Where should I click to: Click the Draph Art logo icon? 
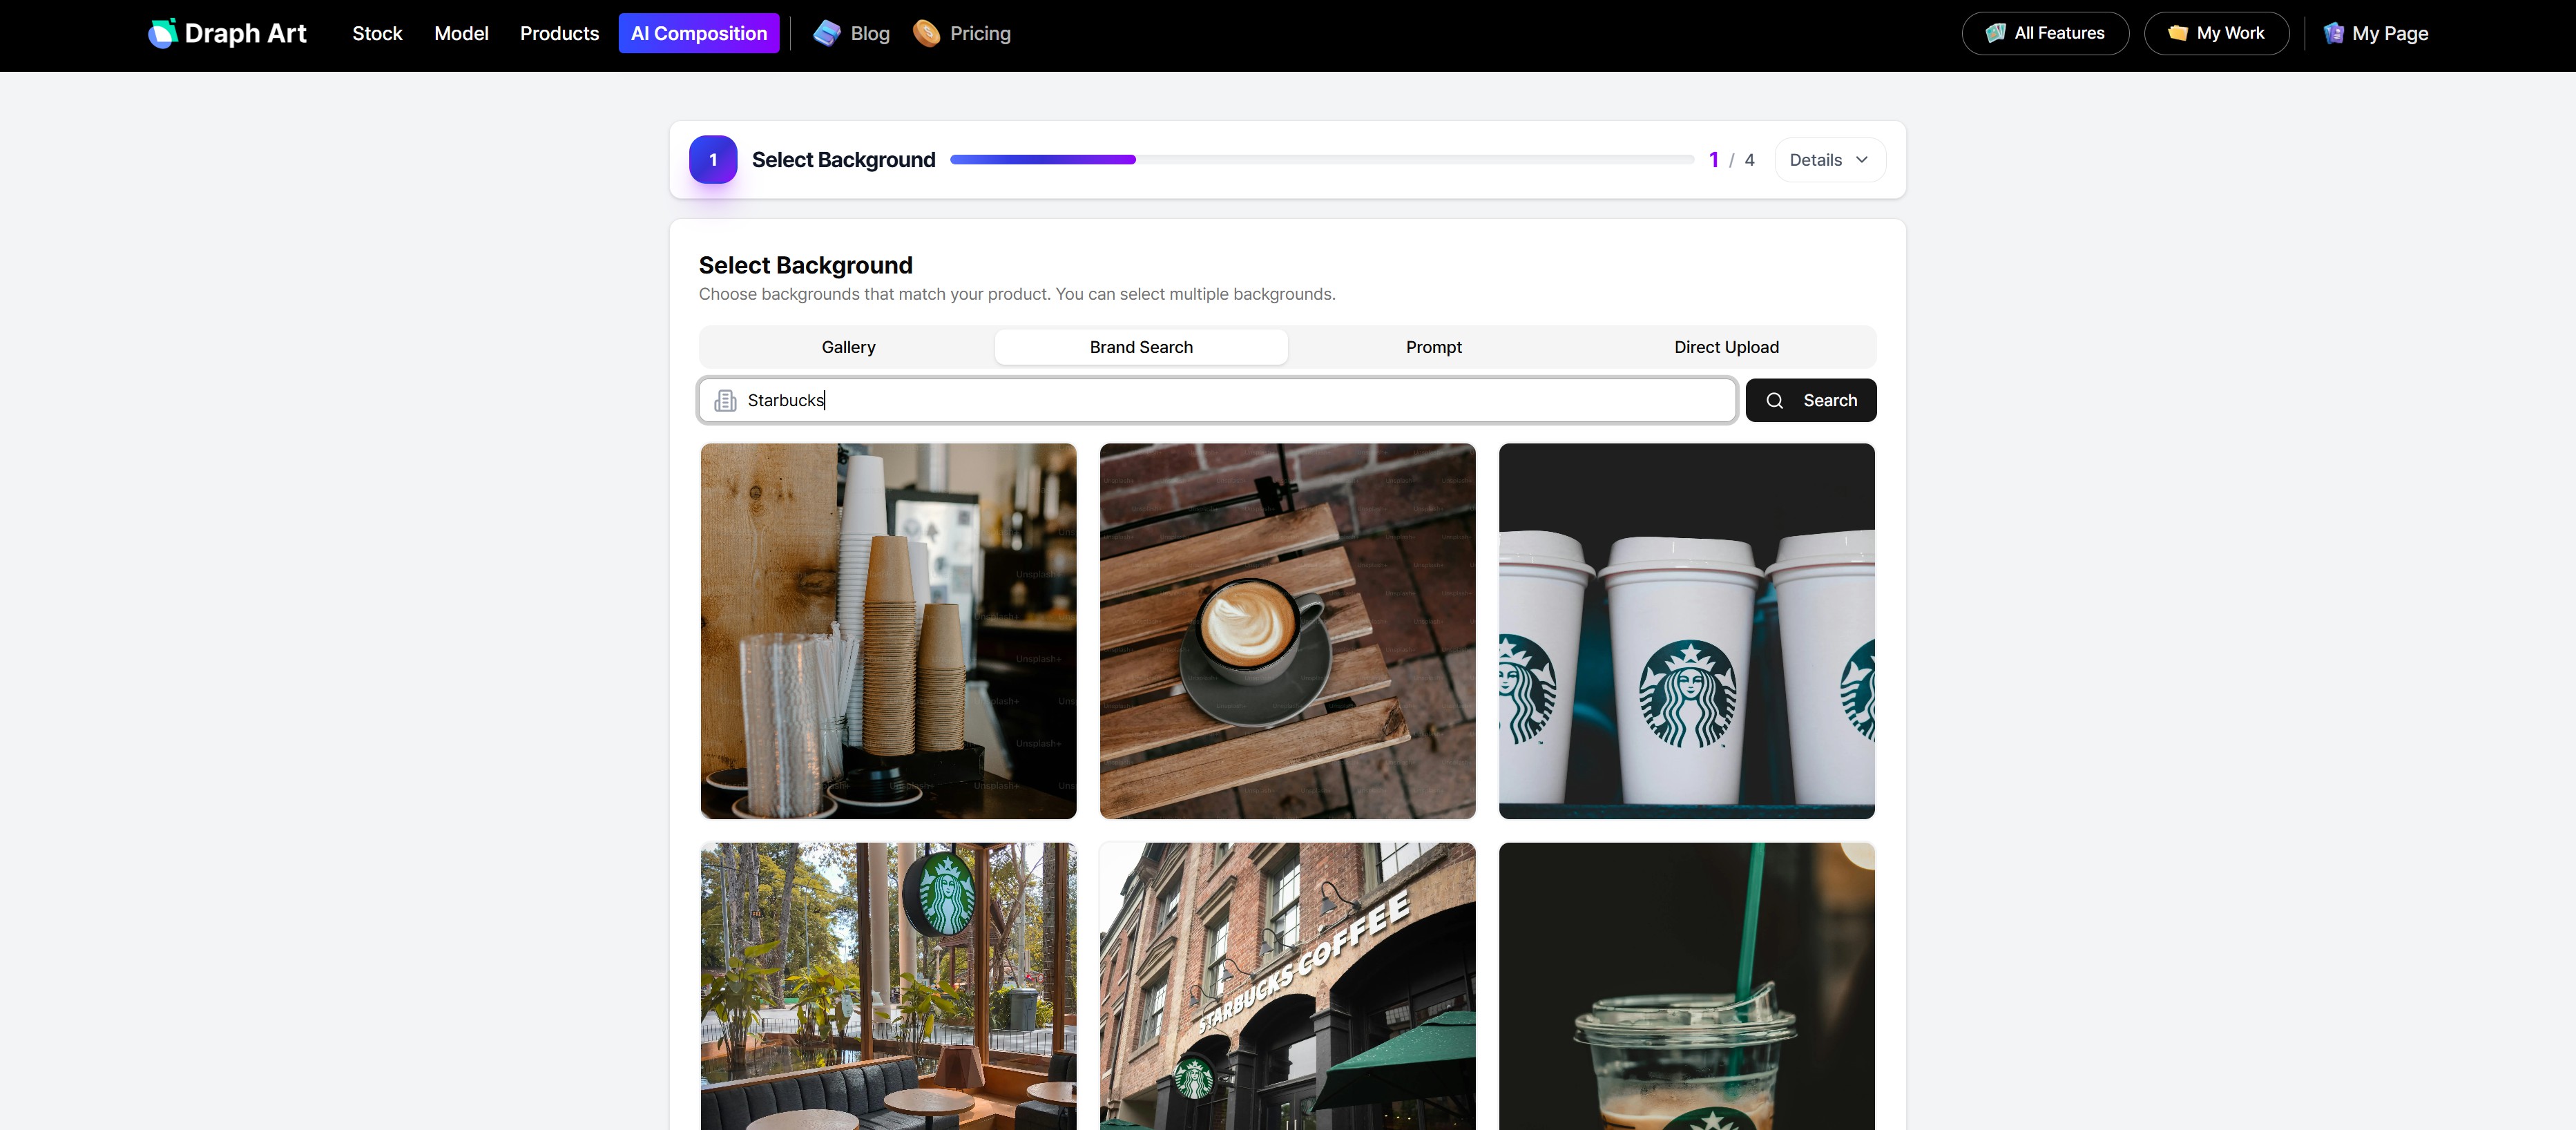click(162, 34)
